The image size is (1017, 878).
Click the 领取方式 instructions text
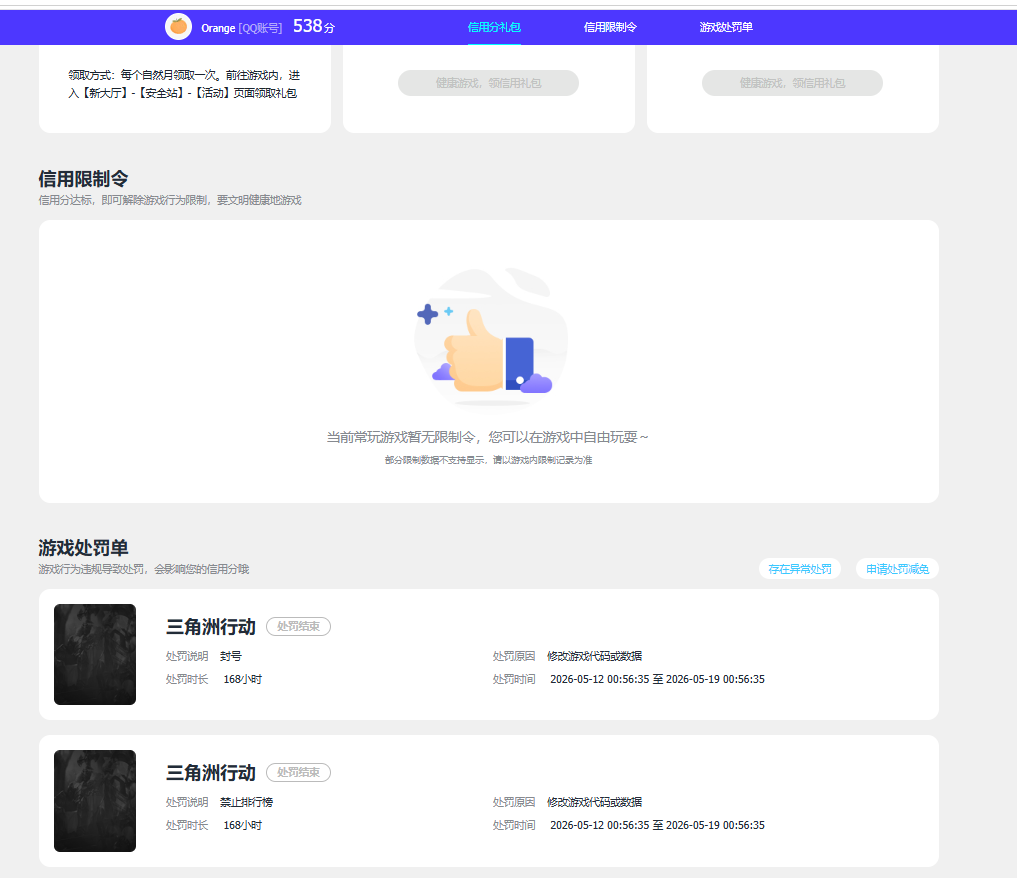click(184, 84)
